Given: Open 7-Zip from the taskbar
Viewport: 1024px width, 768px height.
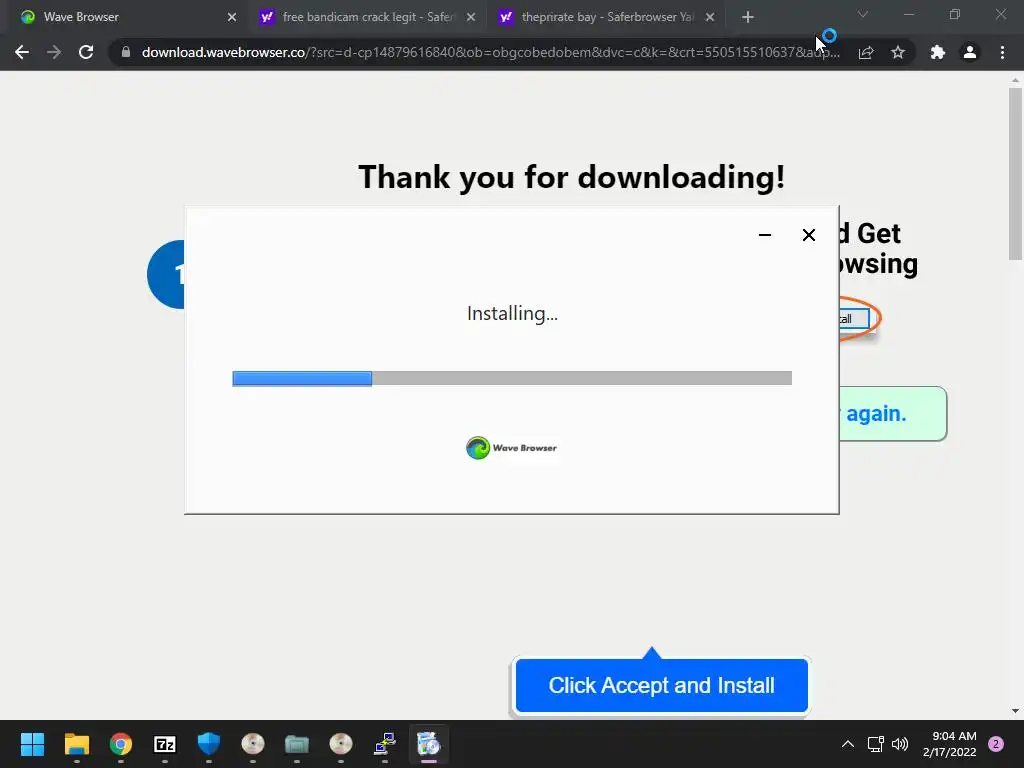Looking at the screenshot, I should pyautogui.click(x=165, y=744).
